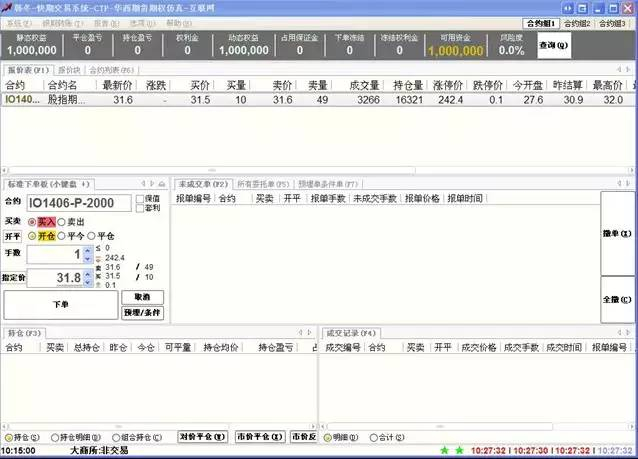Click right tab-scroll arrow in 持仓 panel header
This screenshot has height=459, width=638.
[309, 332]
